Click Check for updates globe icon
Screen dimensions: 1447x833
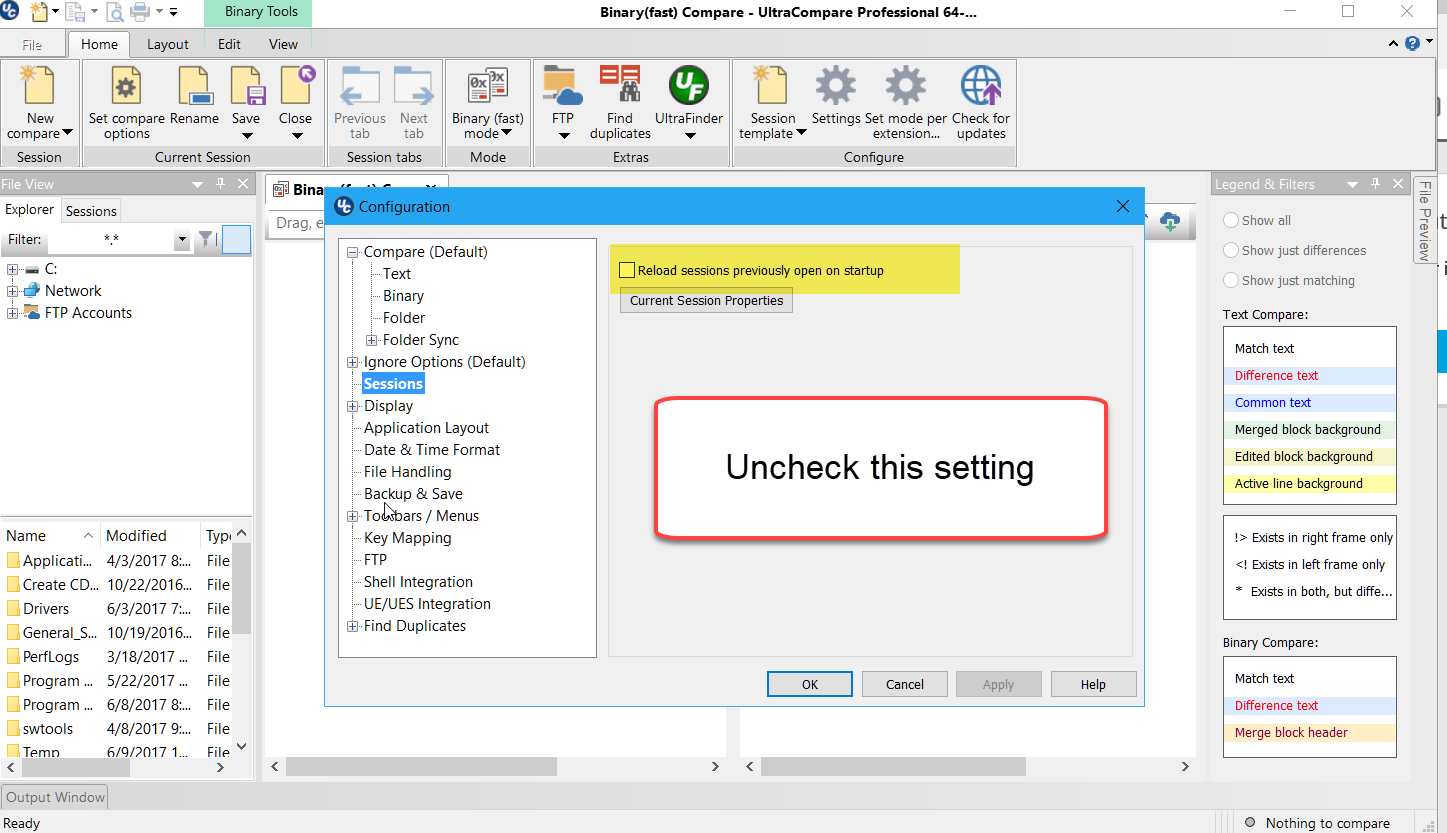point(981,86)
